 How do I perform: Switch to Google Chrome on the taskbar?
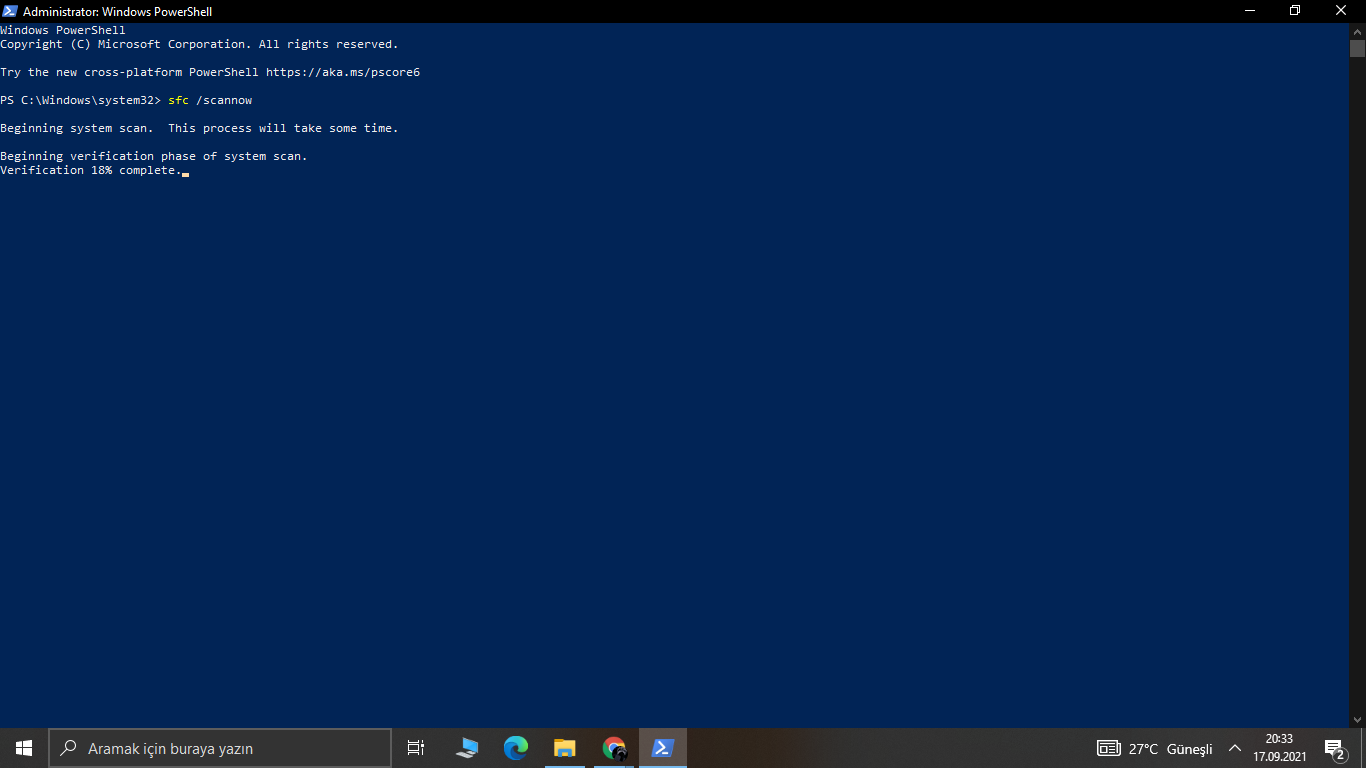click(614, 748)
